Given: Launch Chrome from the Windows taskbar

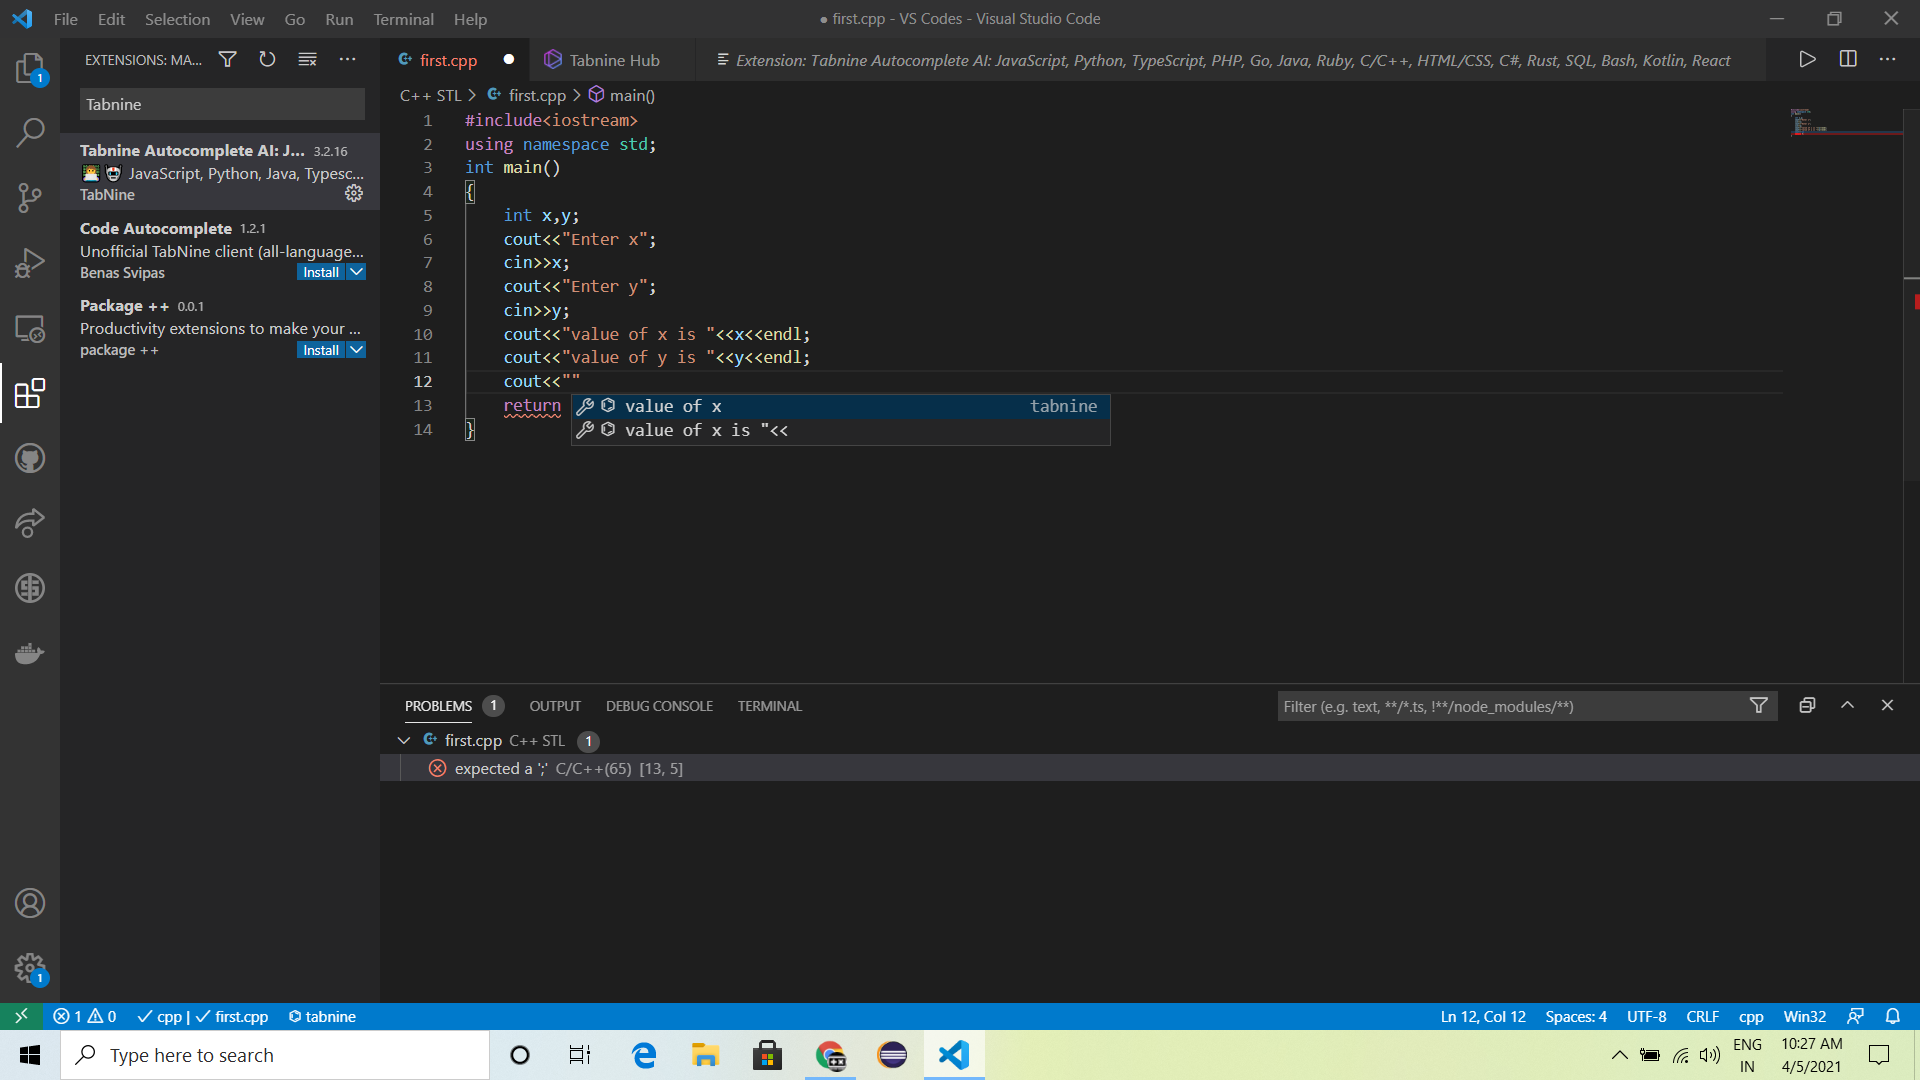Looking at the screenshot, I should coord(829,1055).
